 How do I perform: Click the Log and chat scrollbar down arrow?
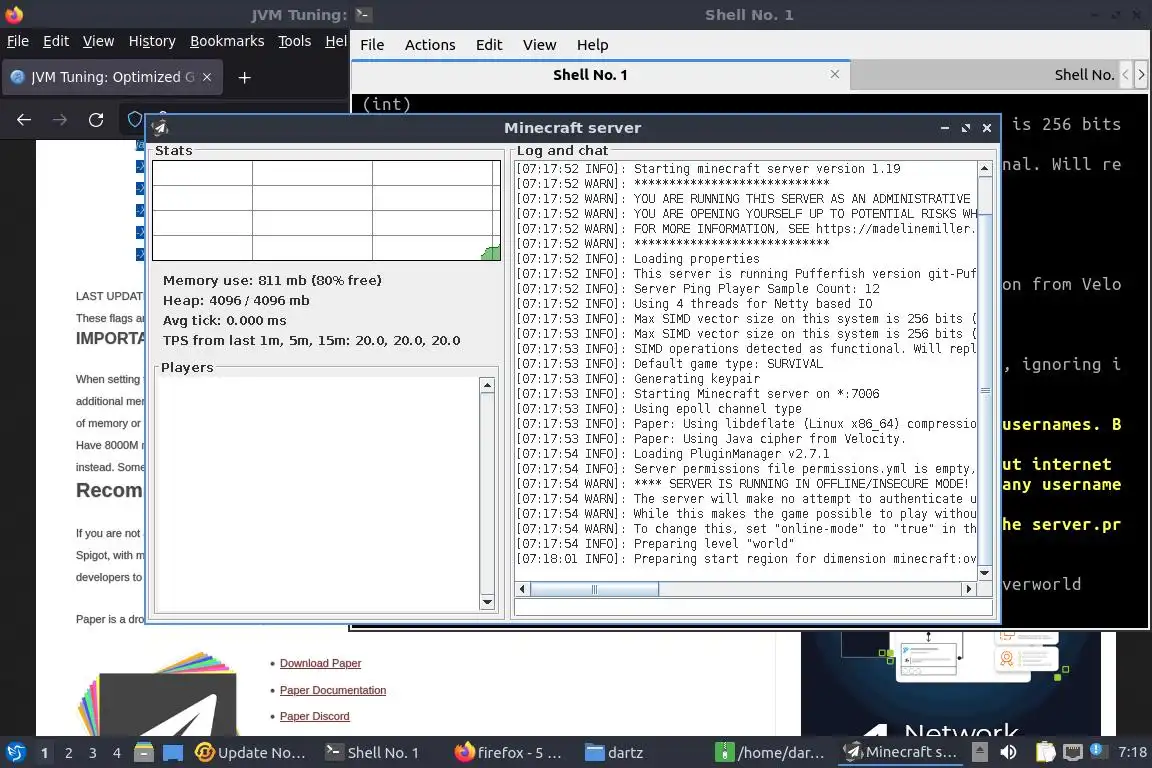984,573
